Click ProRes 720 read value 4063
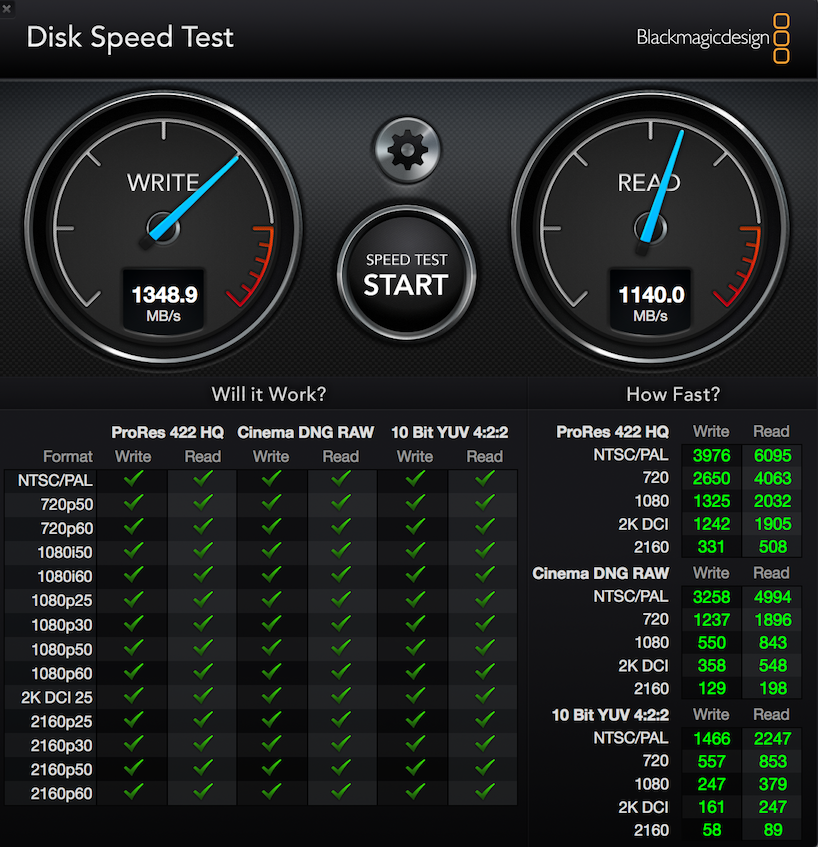 [x=773, y=478]
